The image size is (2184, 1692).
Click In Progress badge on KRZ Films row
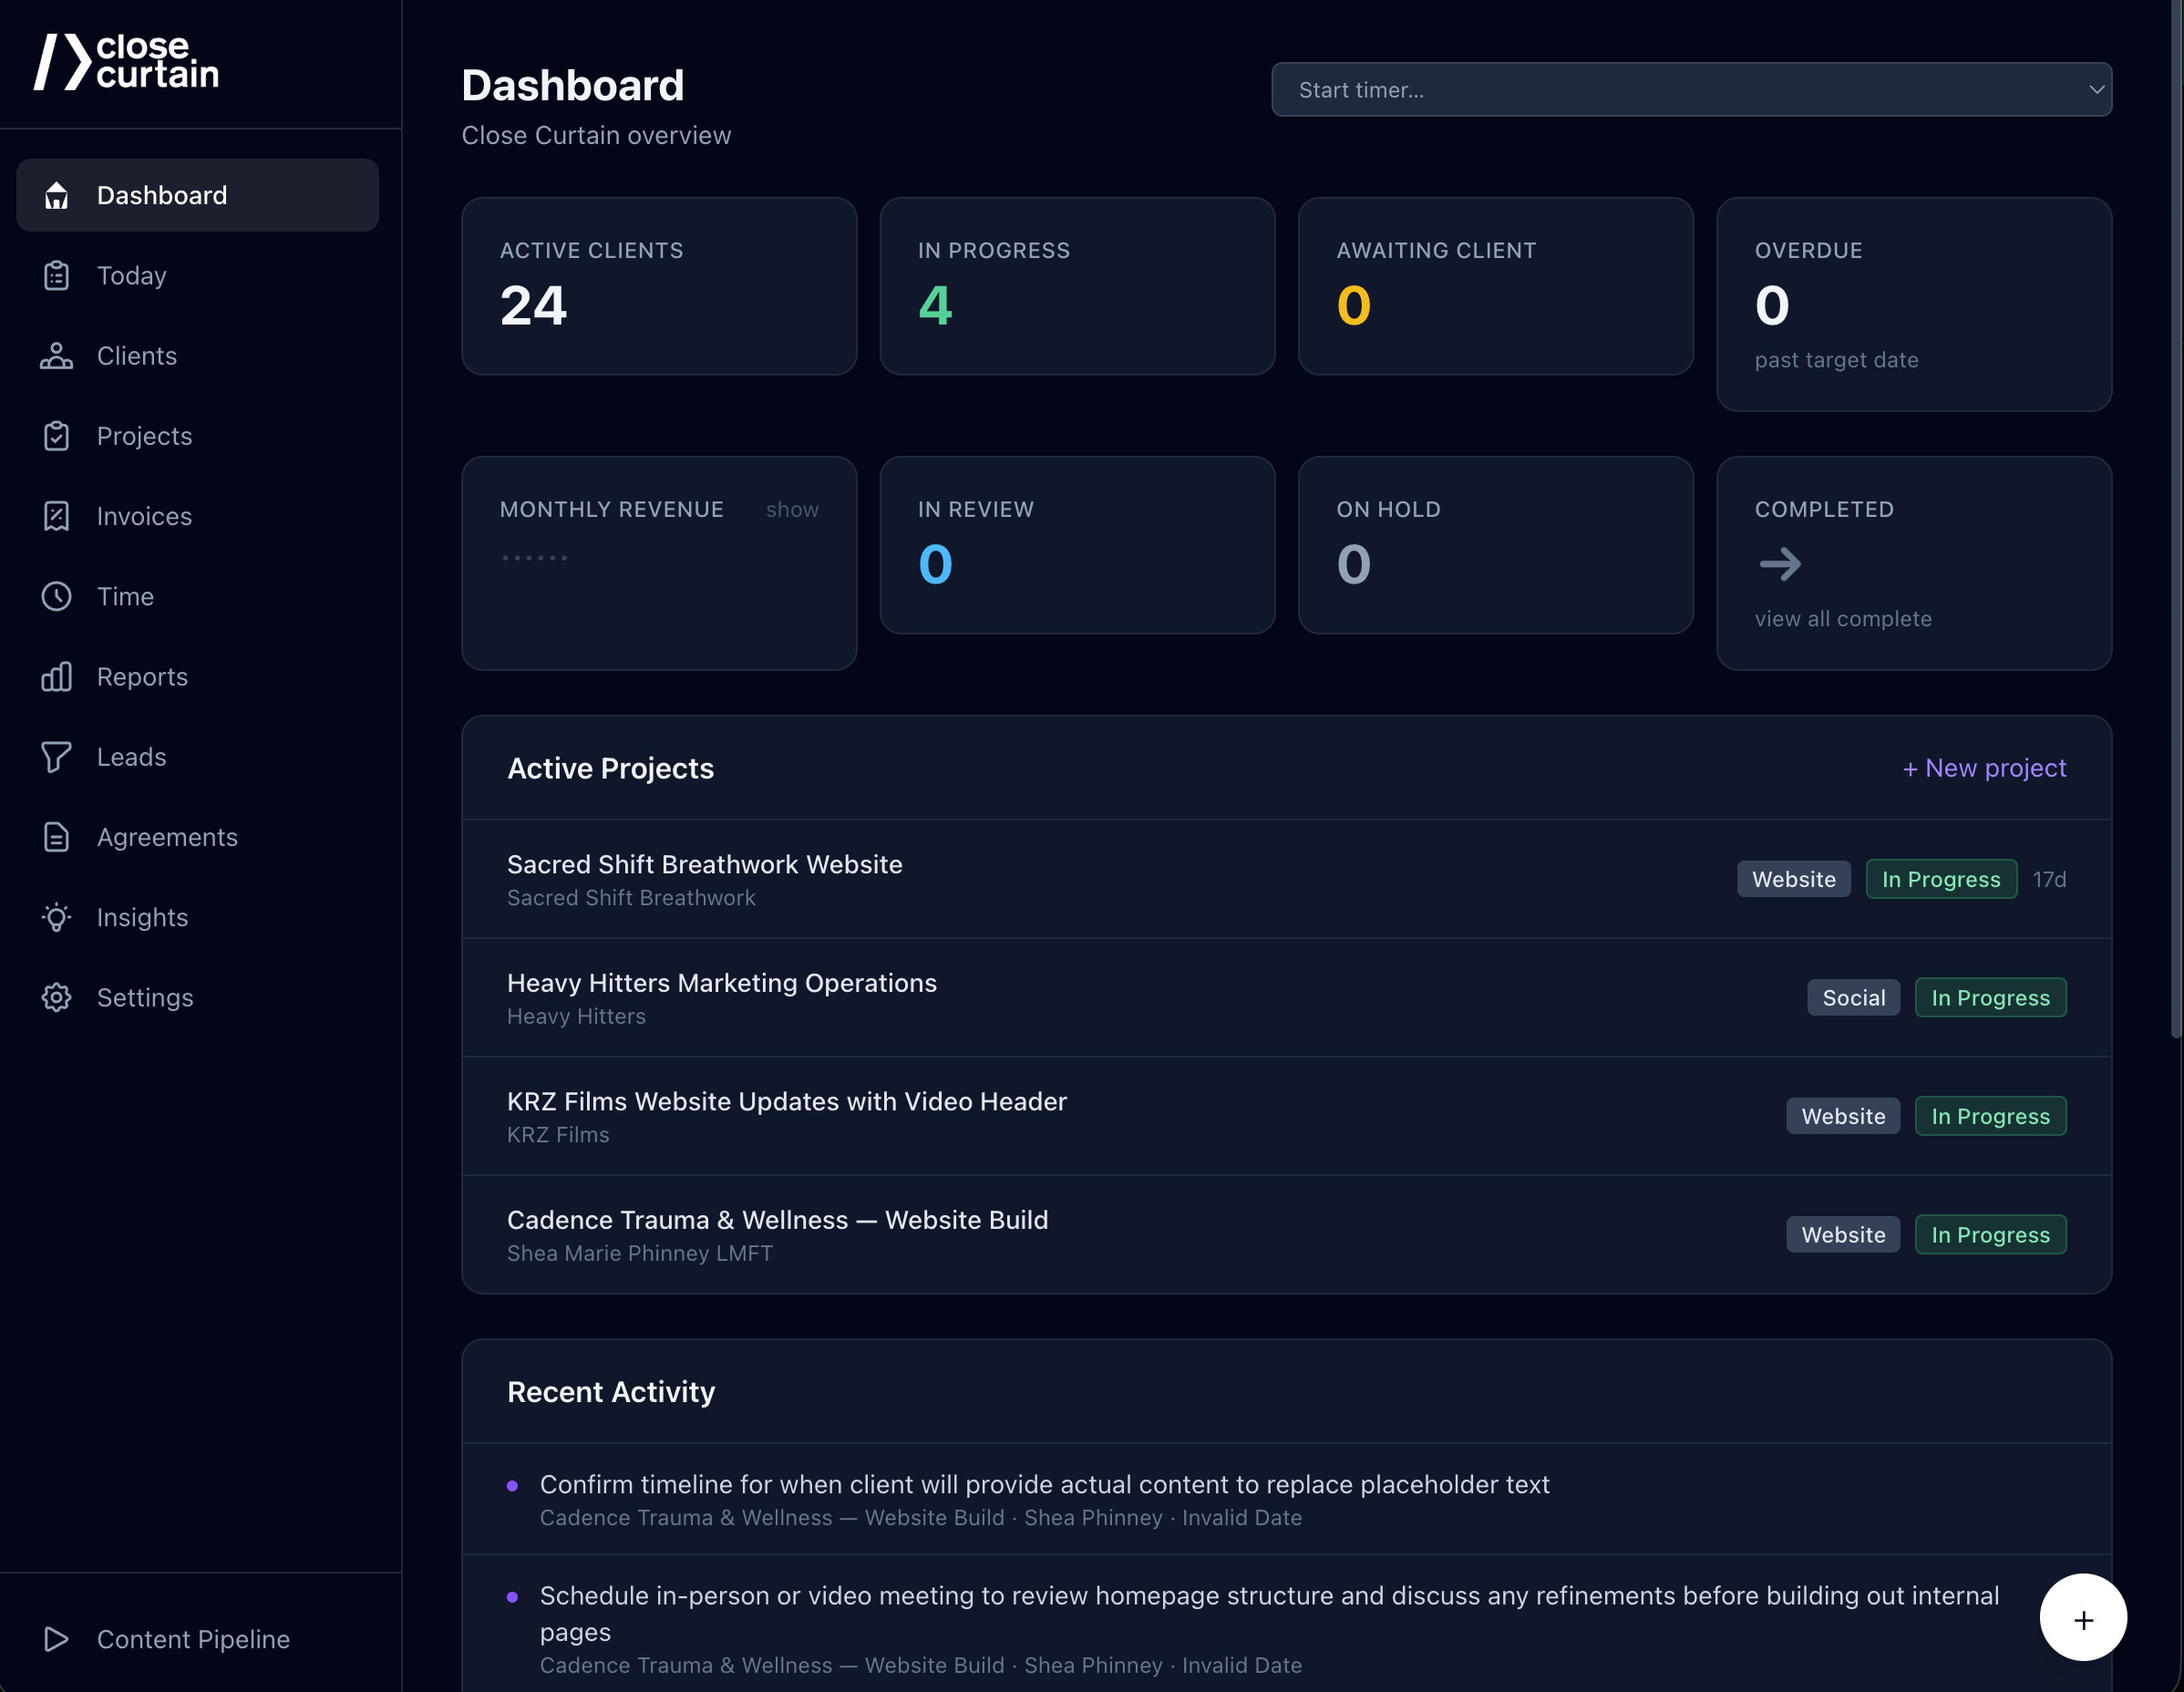point(1990,1116)
